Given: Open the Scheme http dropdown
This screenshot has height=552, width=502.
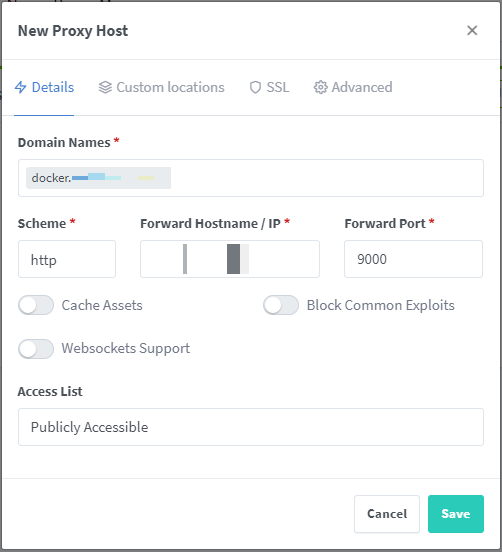Looking at the screenshot, I should point(67,259).
